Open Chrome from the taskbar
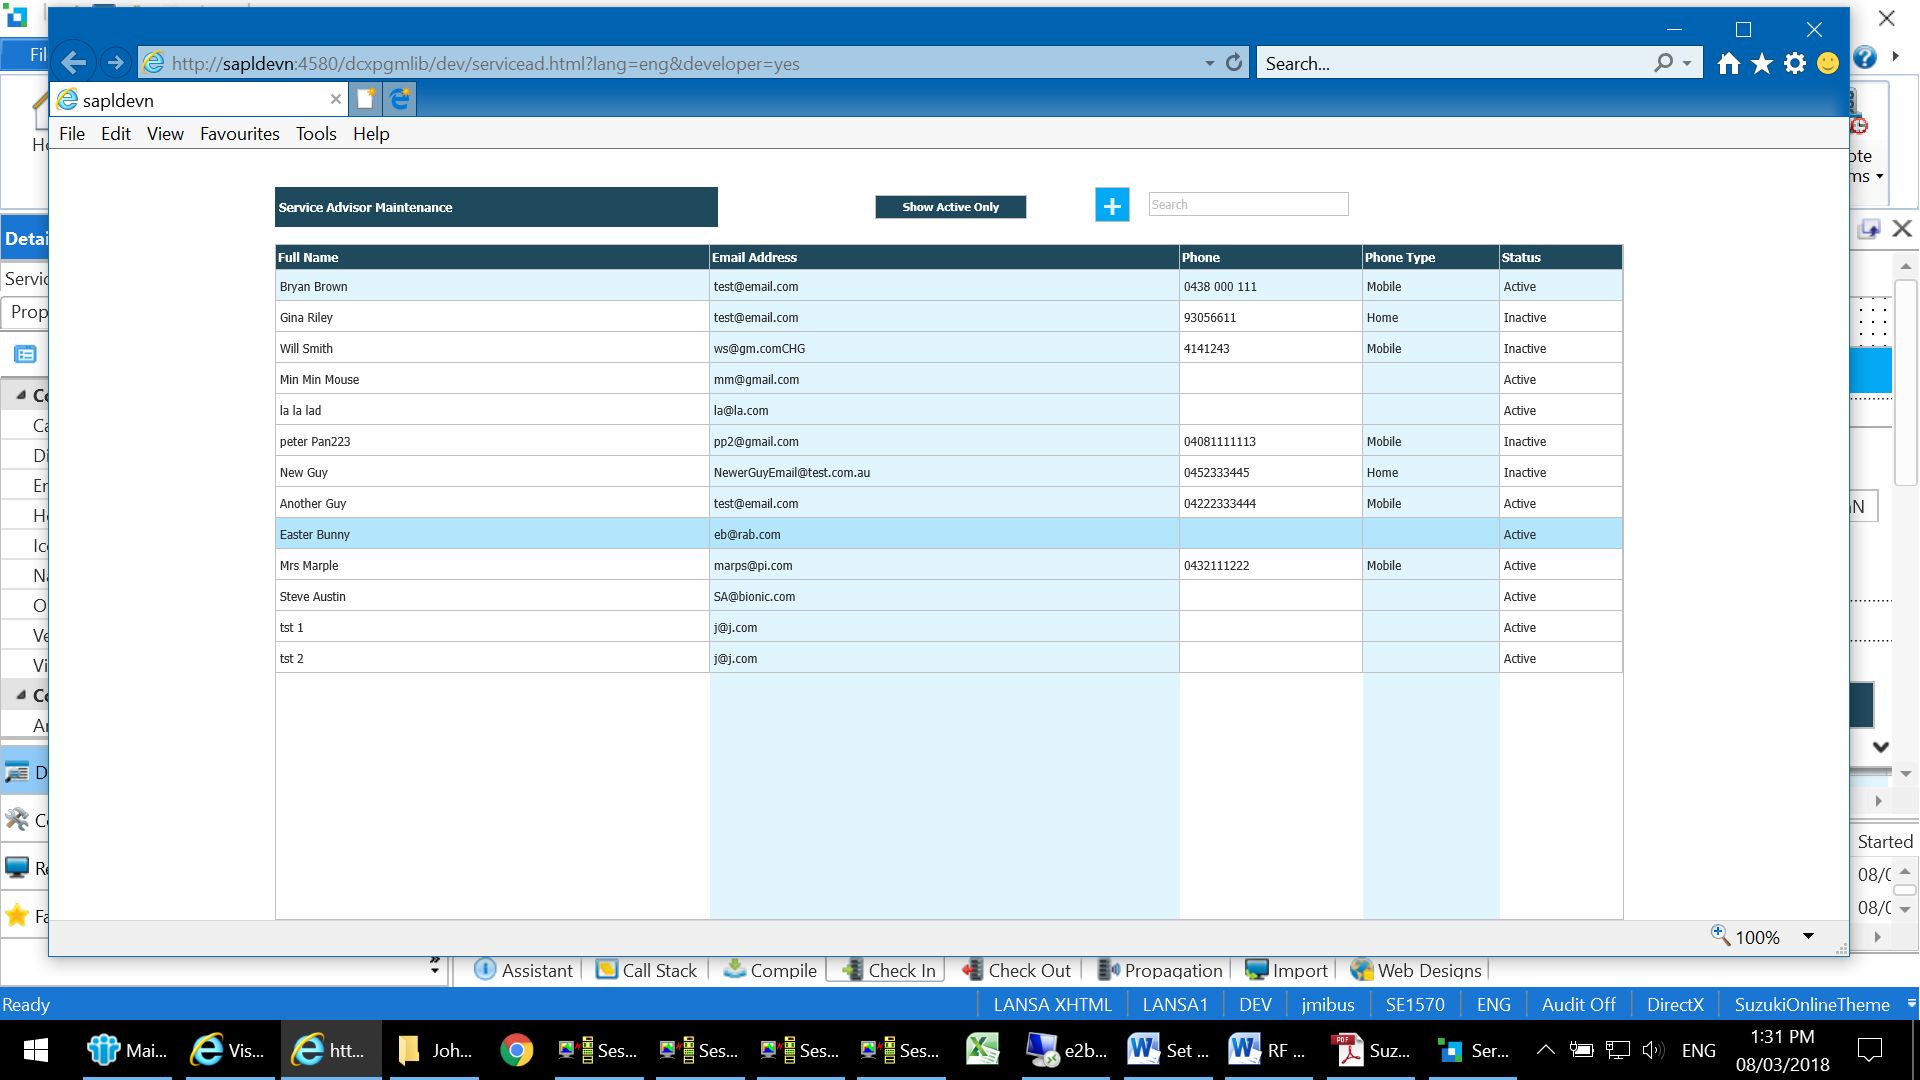 (x=517, y=1050)
